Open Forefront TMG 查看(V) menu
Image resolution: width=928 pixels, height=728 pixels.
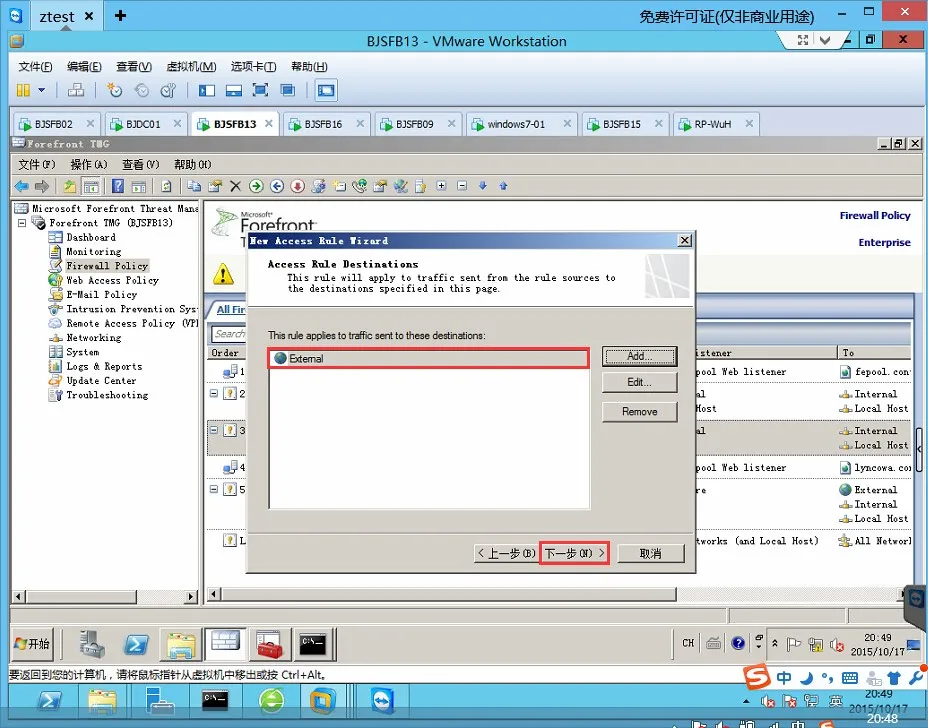coord(140,165)
